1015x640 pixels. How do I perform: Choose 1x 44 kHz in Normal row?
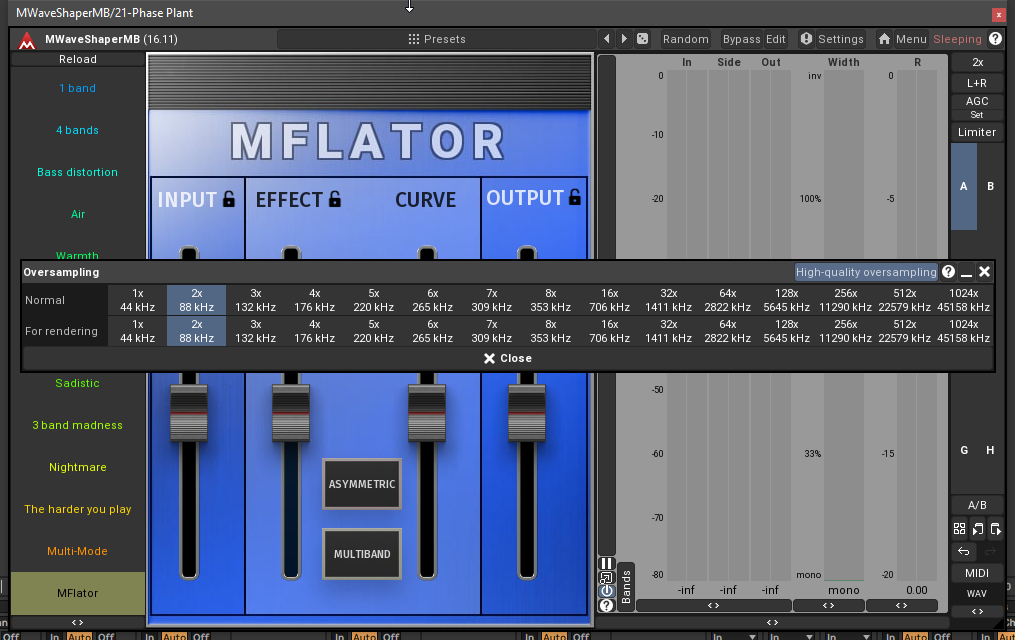point(137,300)
